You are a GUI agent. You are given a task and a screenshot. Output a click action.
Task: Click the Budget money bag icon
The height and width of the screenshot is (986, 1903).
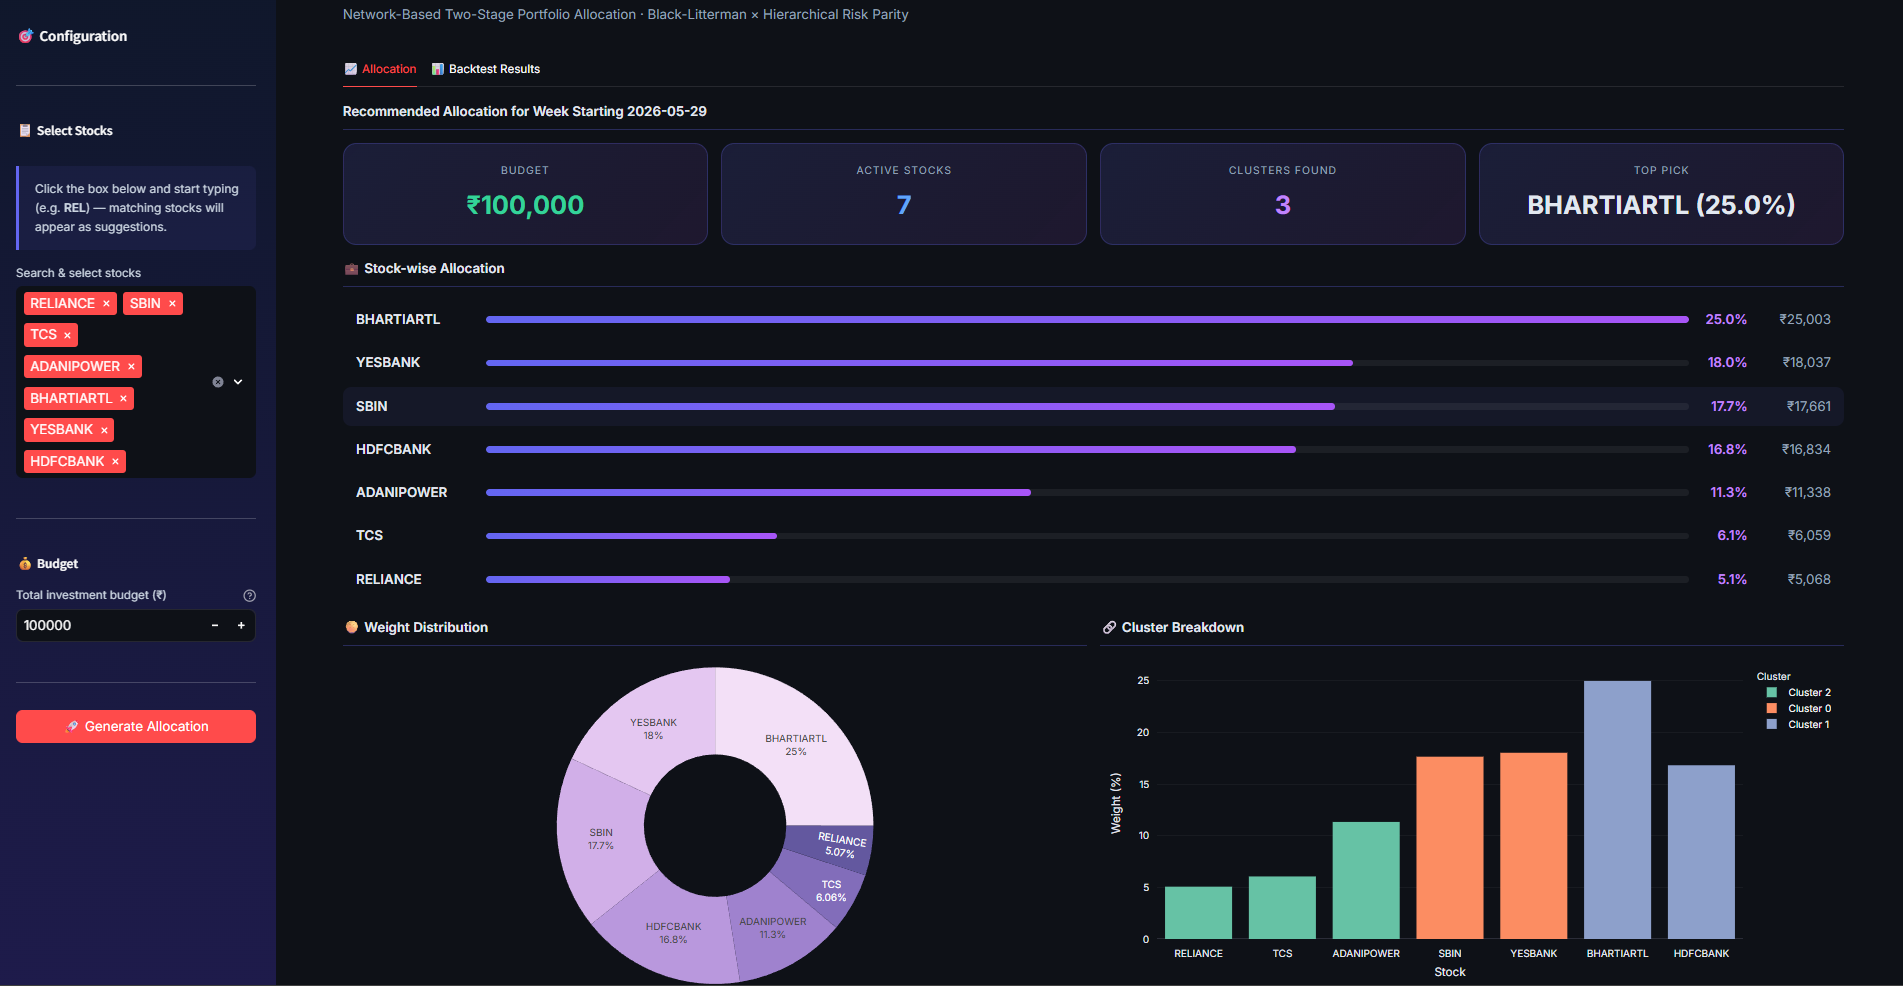[25, 564]
